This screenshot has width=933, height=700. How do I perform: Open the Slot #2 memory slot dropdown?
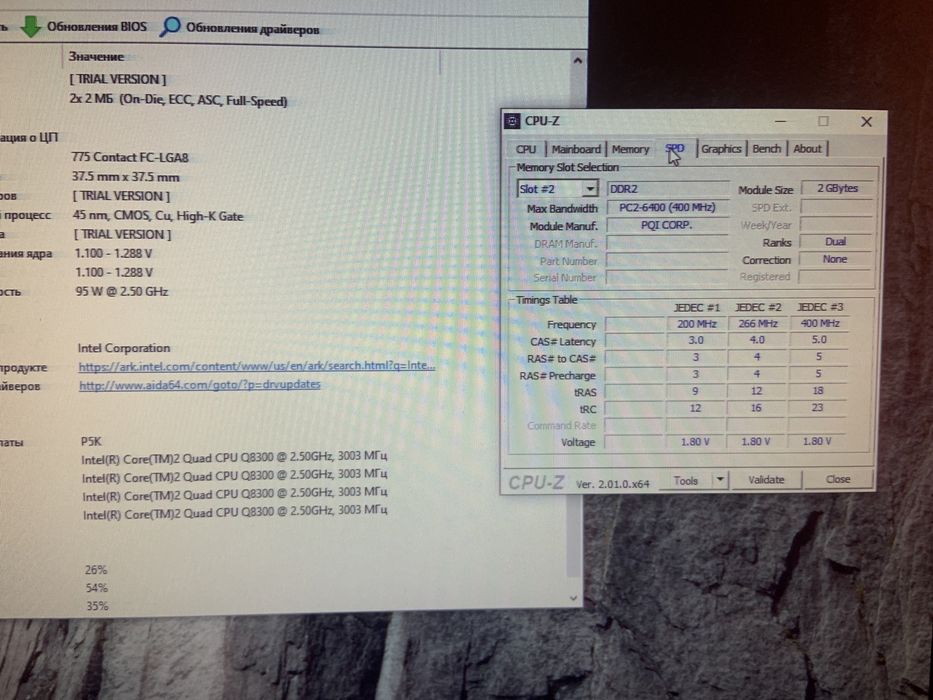[x=558, y=189]
